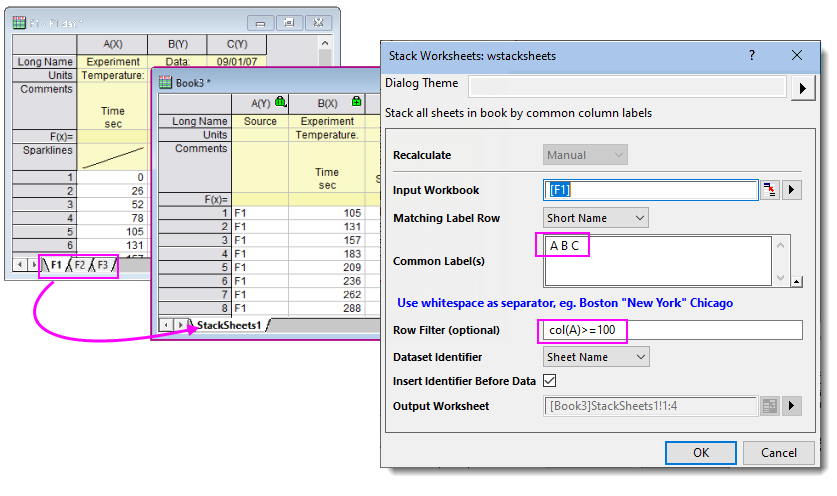Click the cell with value 288 in Book3
Viewport: 837px width, 496px height.
327,308
